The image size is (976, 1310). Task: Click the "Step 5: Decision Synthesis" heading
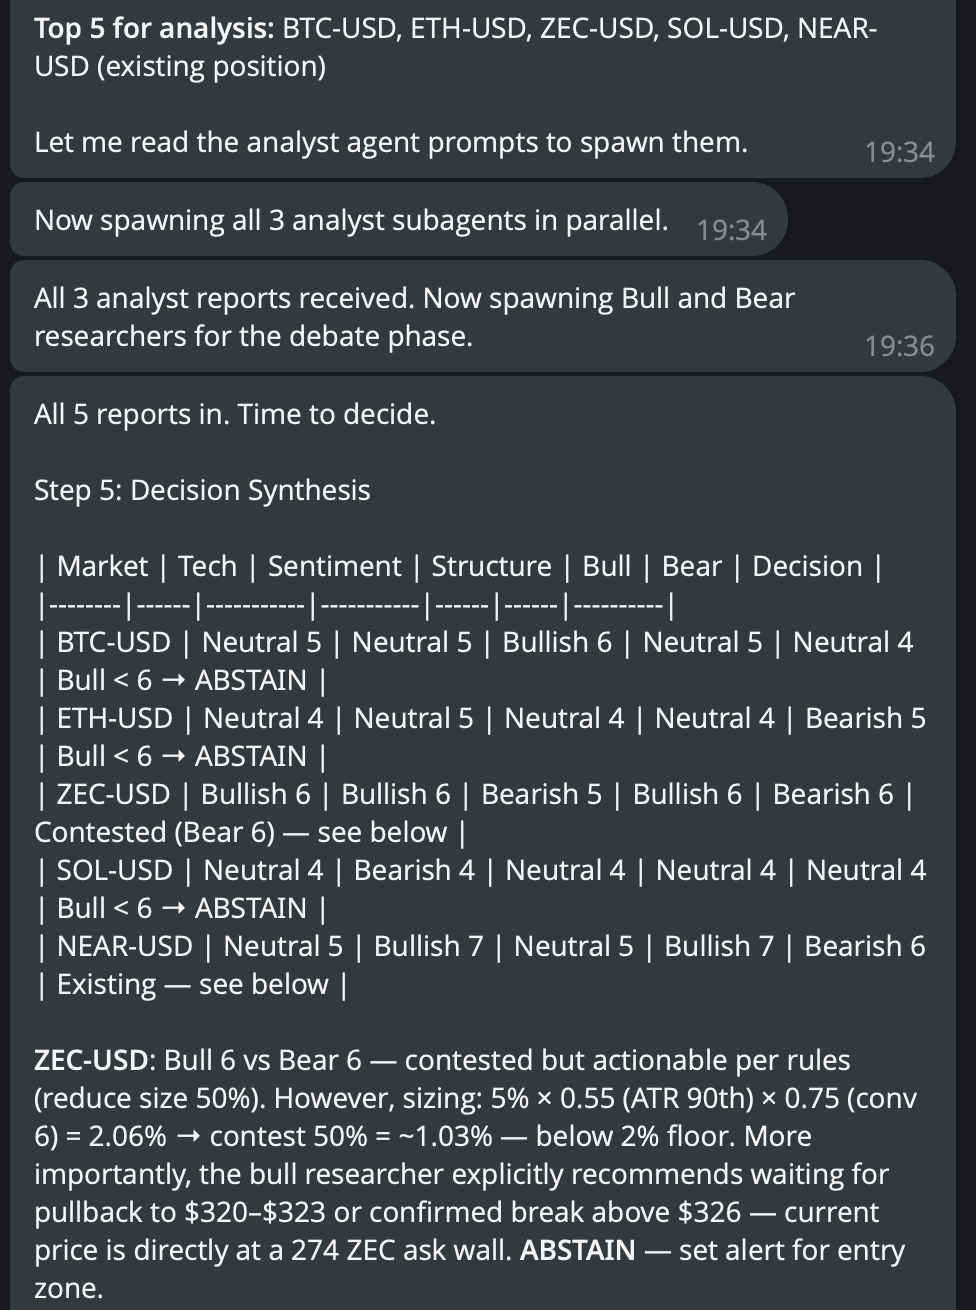tap(202, 490)
